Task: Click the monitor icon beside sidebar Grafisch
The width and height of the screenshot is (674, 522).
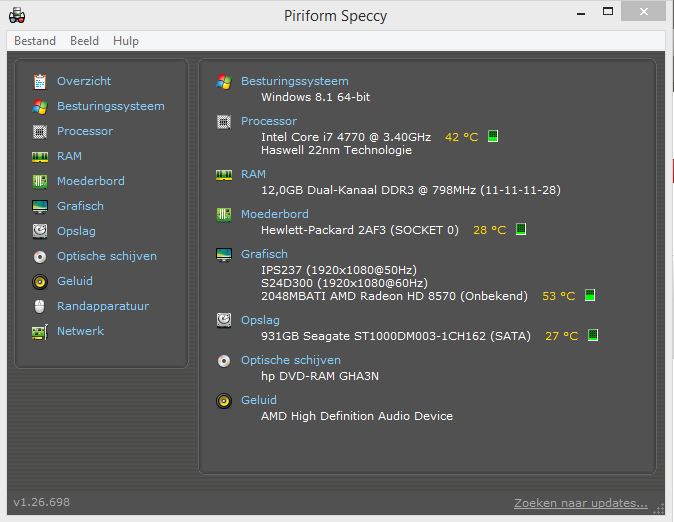Action: click(40, 206)
